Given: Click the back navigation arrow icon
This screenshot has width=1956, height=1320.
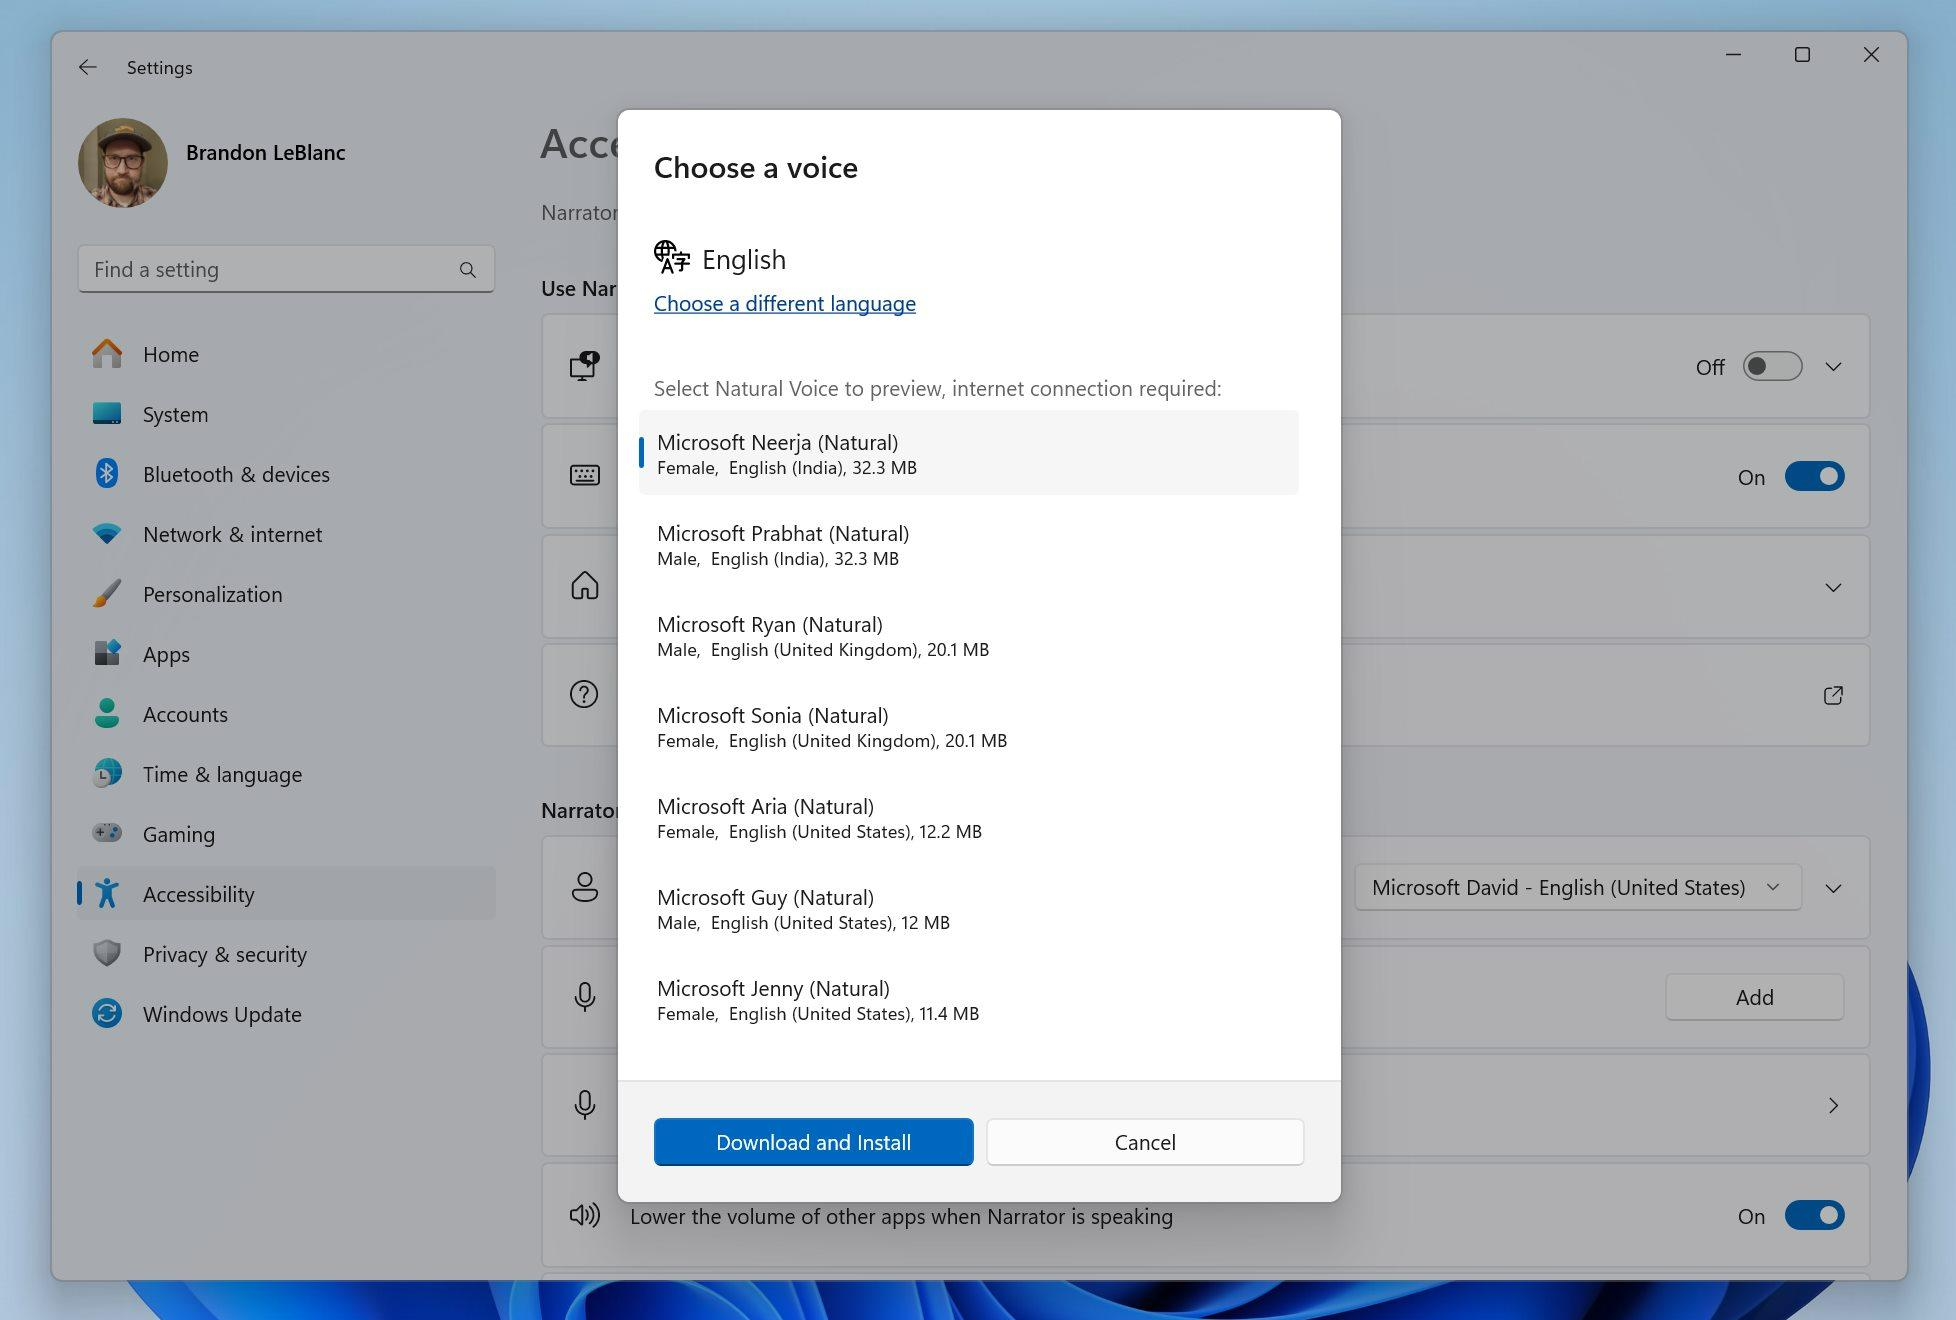Looking at the screenshot, I should 85,66.
